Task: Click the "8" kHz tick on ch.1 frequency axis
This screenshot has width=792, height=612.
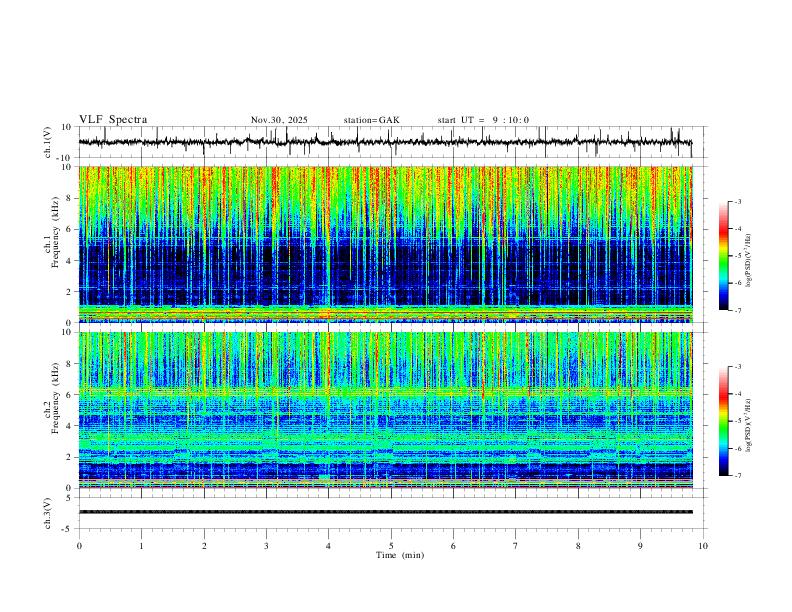Action: coord(71,198)
